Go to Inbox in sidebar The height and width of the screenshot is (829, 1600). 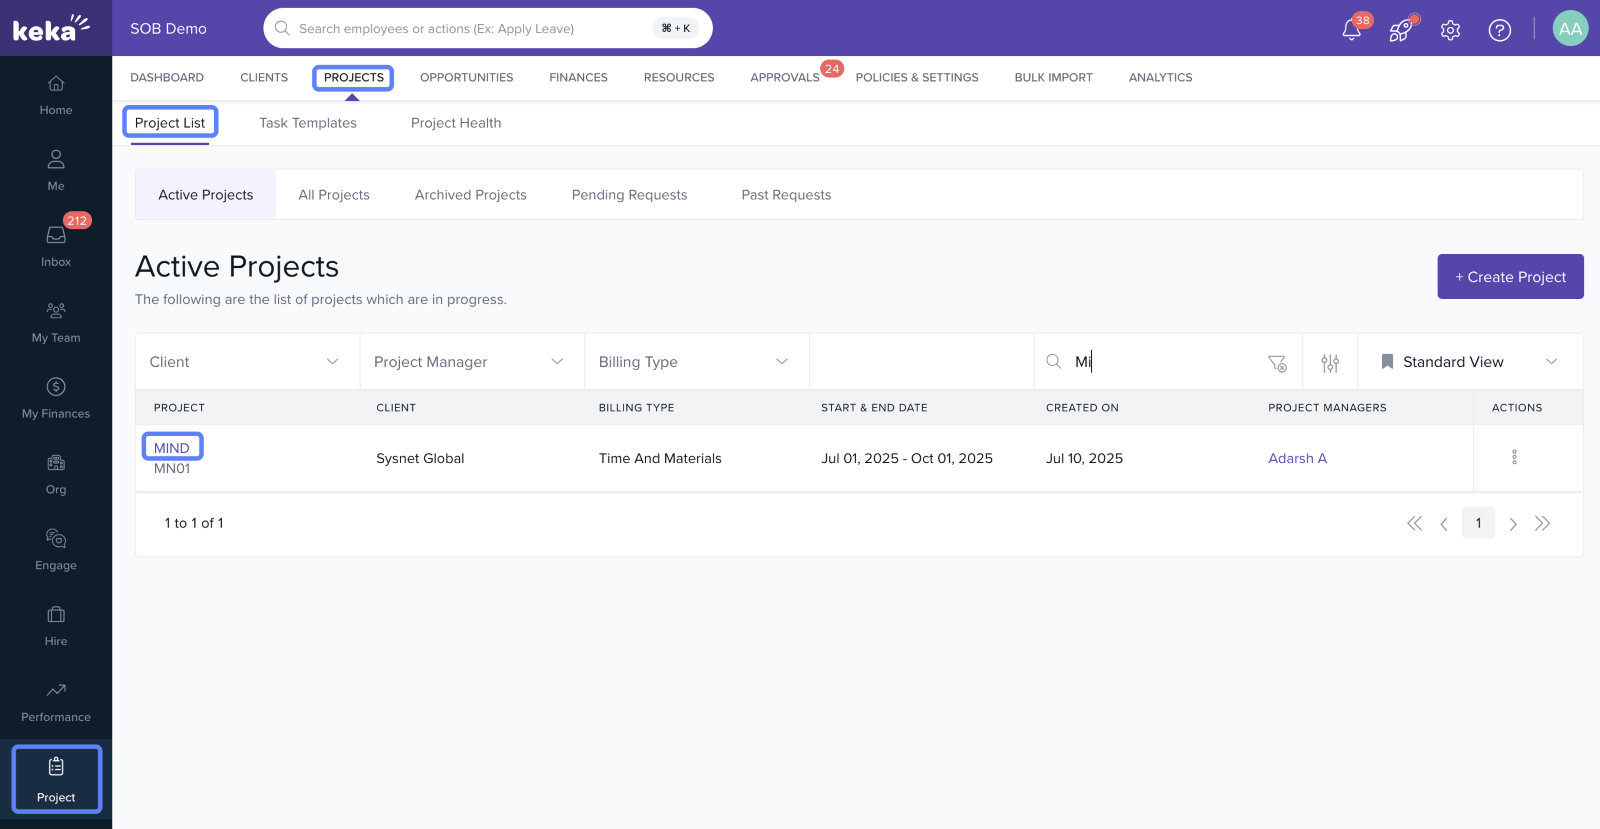[x=56, y=244]
